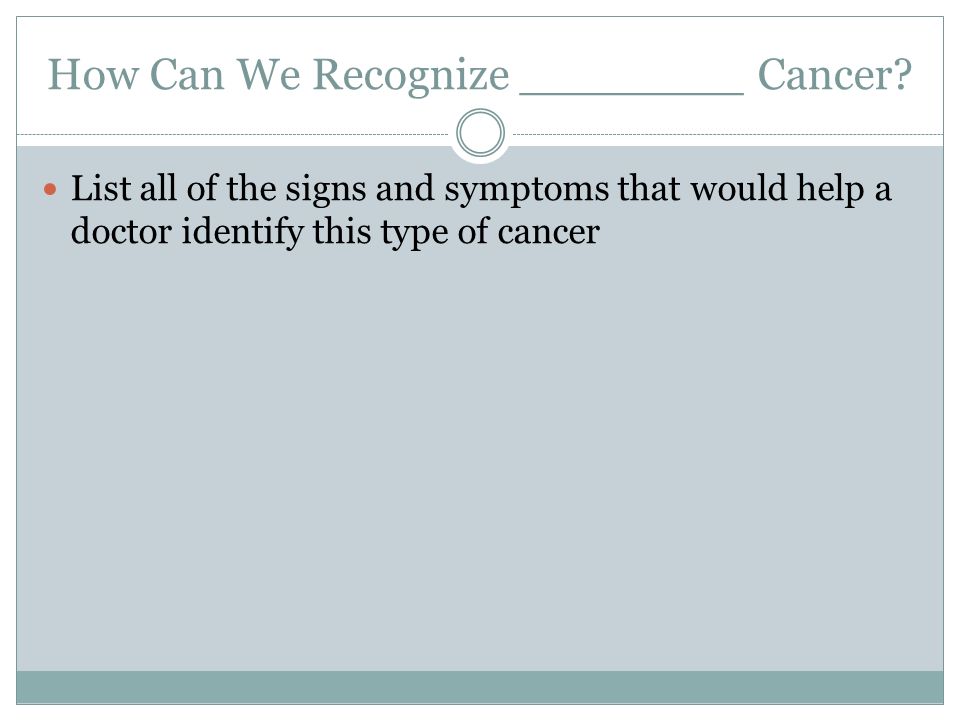960x720 pixels.
Task: Click the teal footer bar at the bottom
Action: (480, 687)
